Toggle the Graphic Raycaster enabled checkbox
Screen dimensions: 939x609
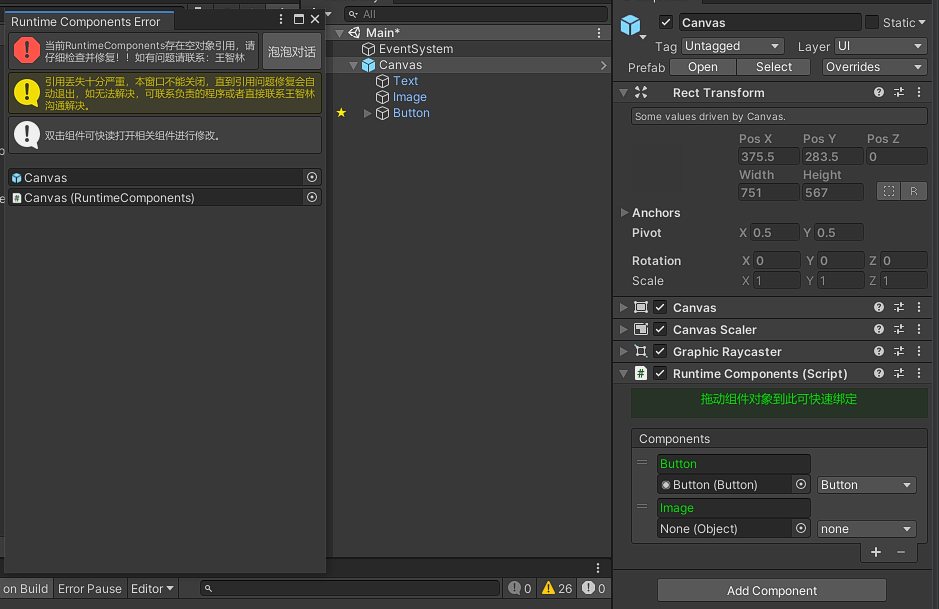click(660, 352)
